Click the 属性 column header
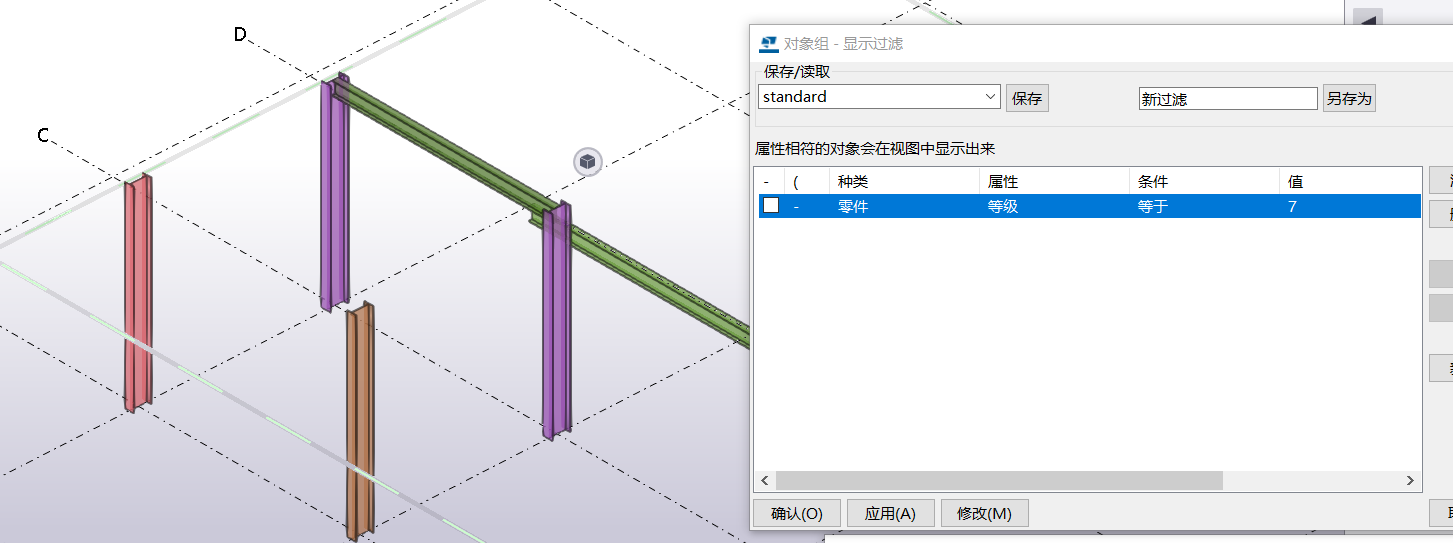1453x543 pixels. (x=1054, y=182)
